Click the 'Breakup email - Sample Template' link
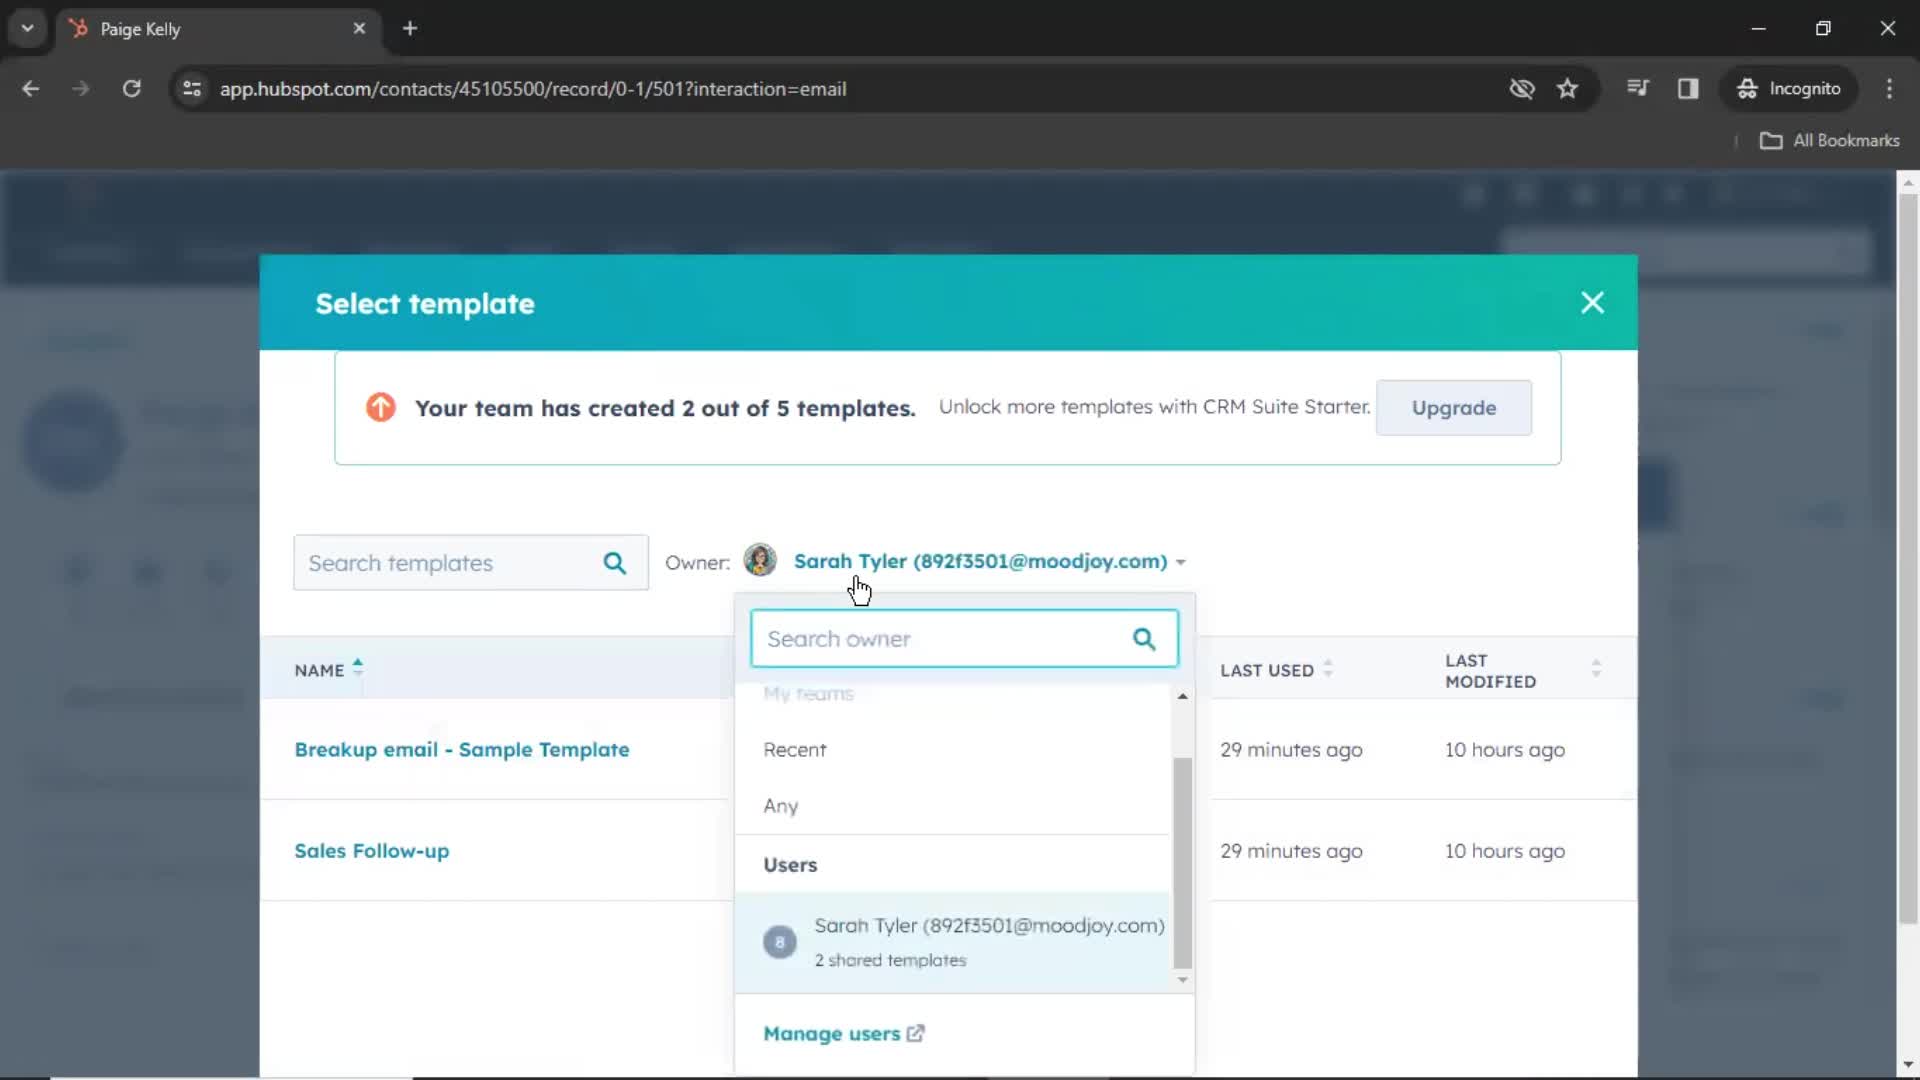Viewport: 1920px width, 1080px height. point(462,749)
